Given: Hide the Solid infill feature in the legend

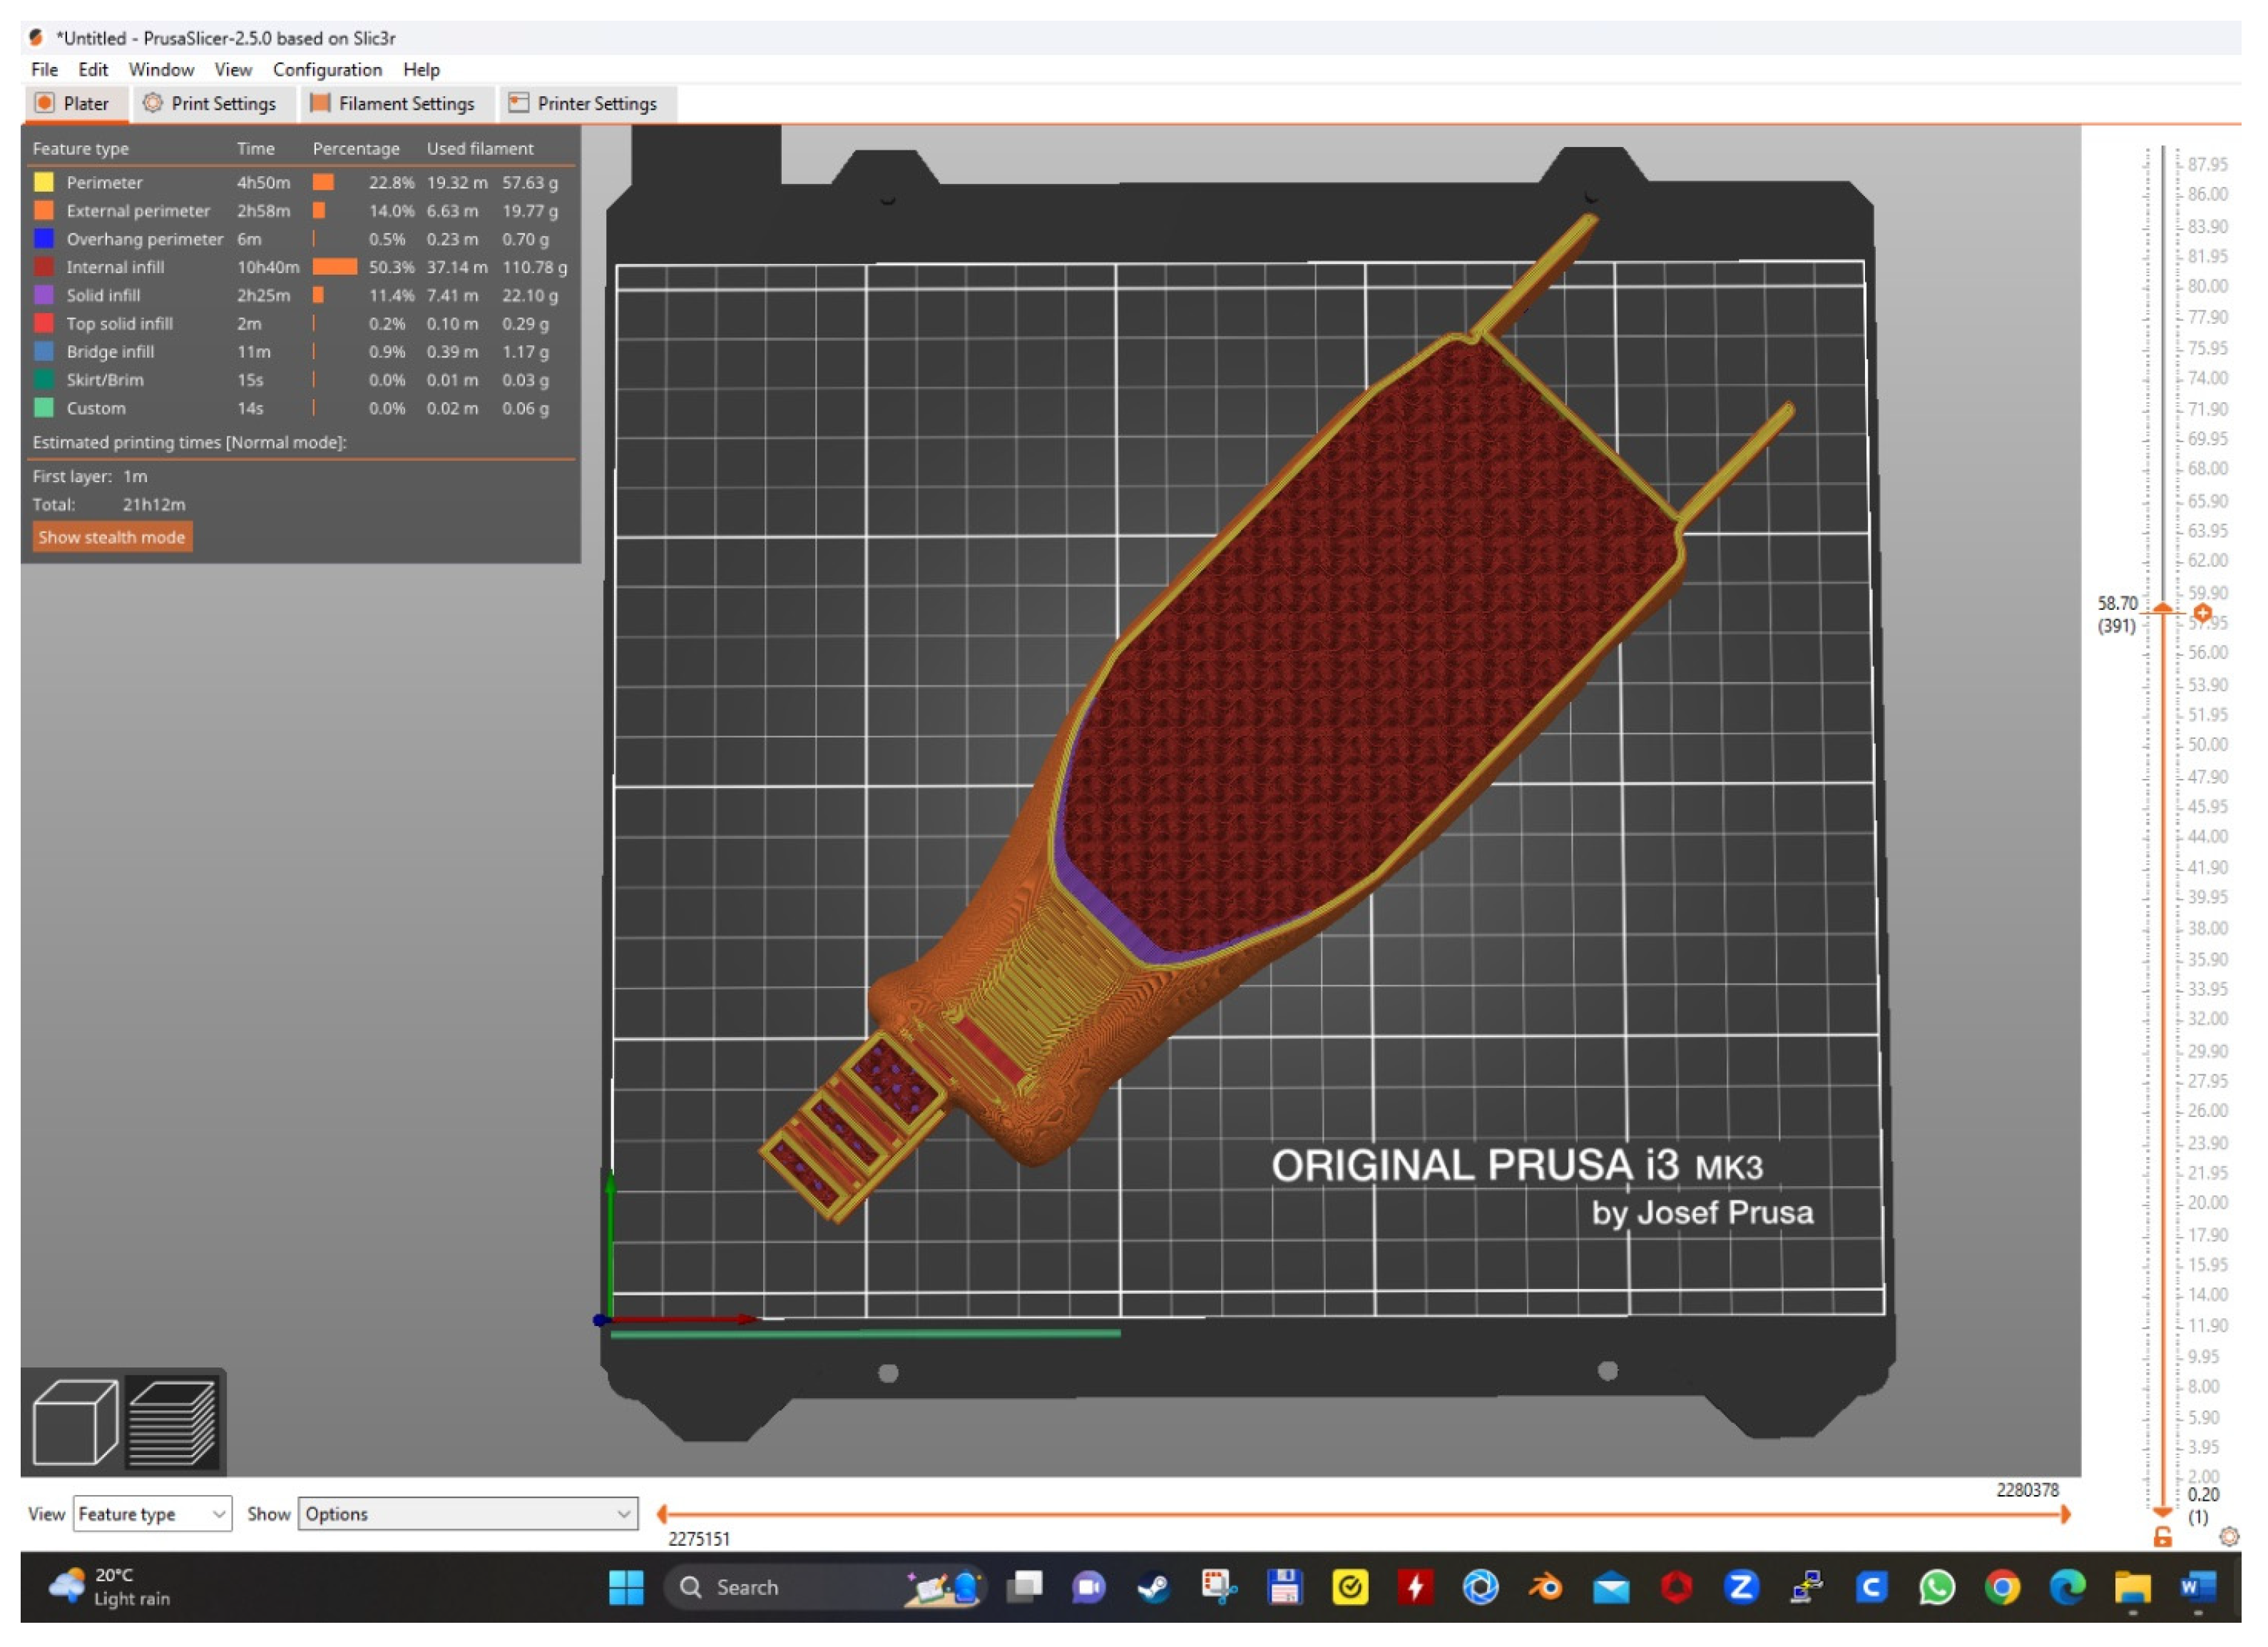Looking at the screenshot, I should (x=103, y=295).
